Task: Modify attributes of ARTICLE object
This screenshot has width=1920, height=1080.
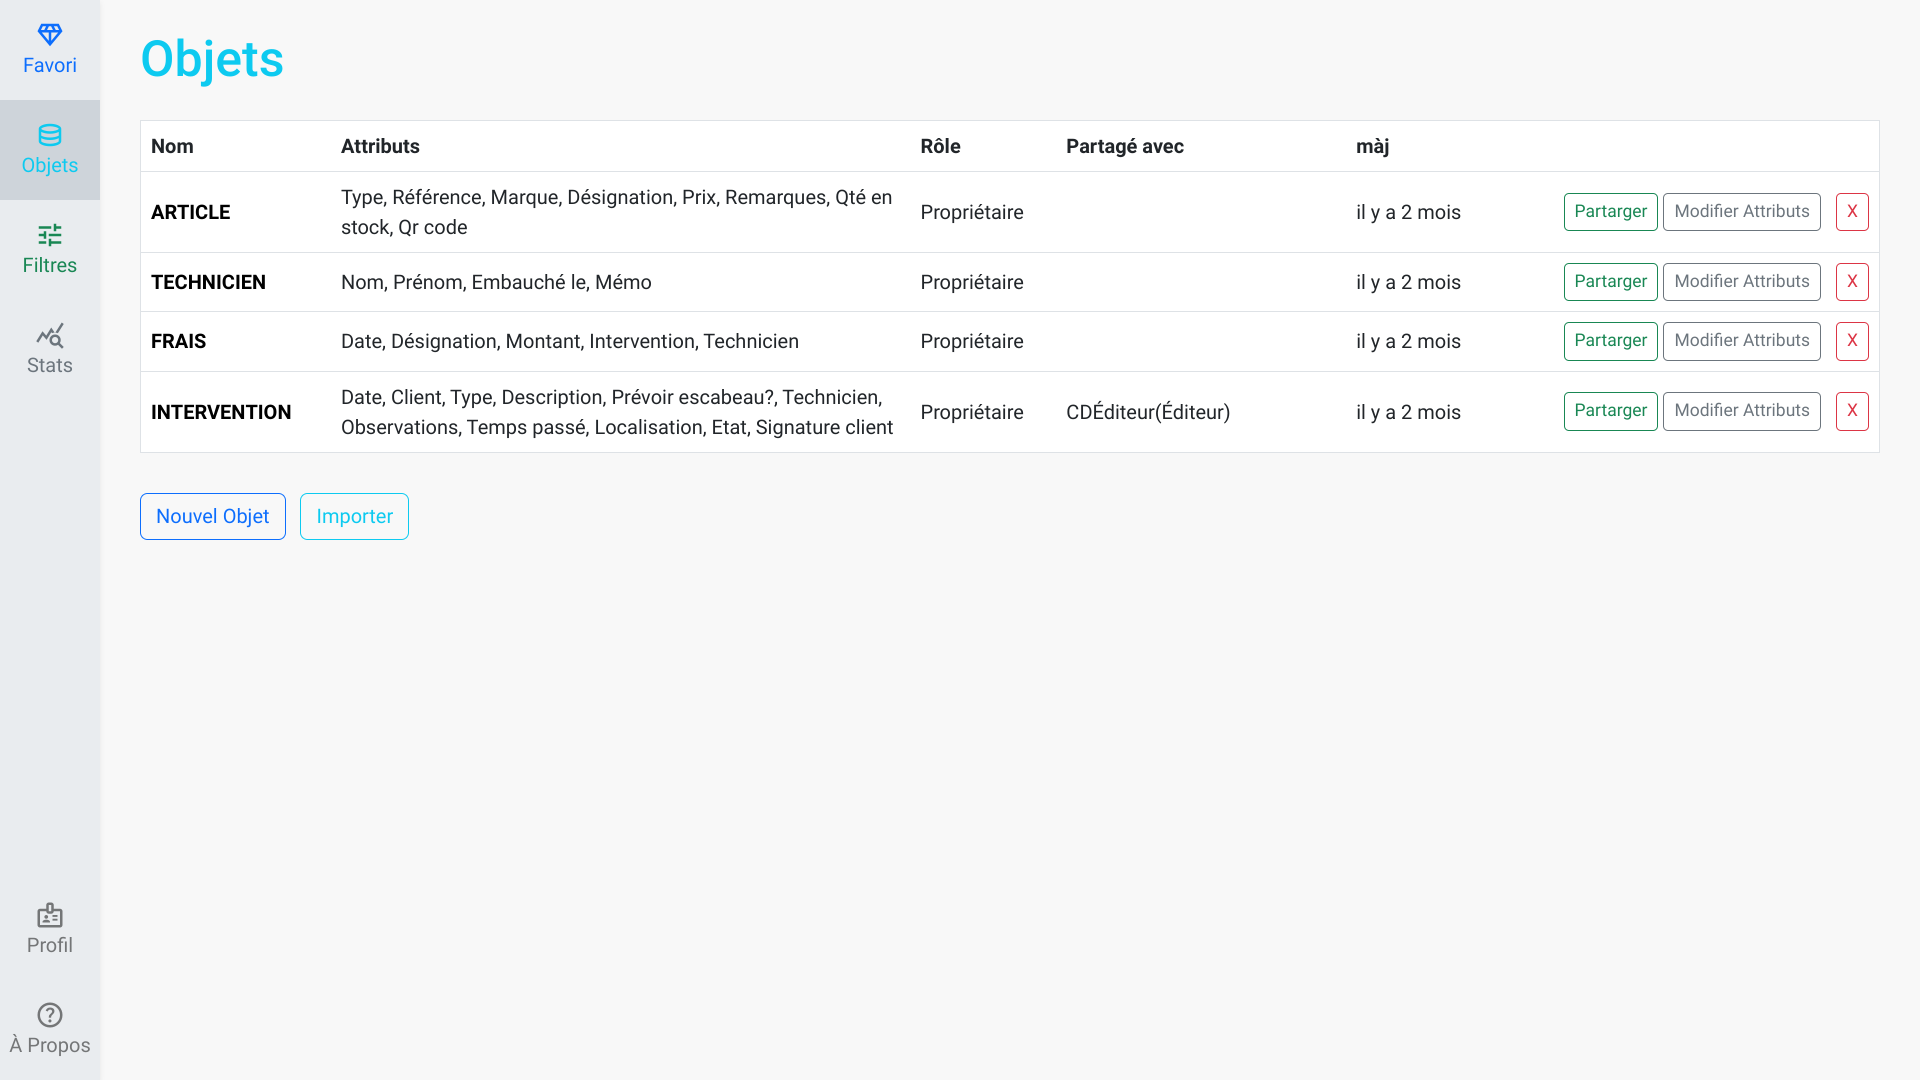Action: pos(1741,212)
